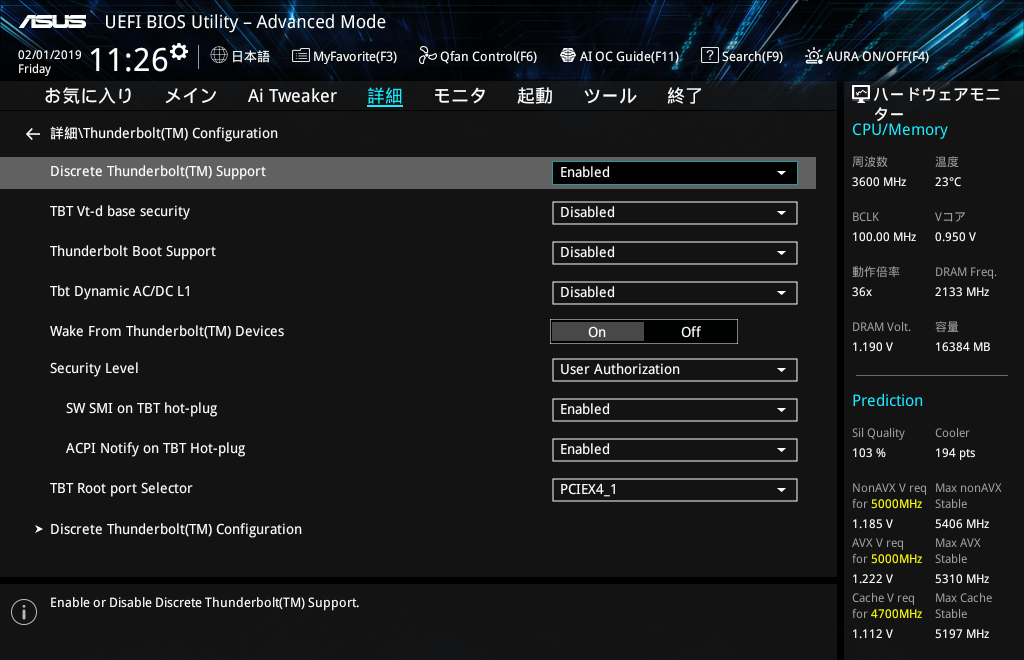
Task: Select the 終了 tab
Action: 684,96
